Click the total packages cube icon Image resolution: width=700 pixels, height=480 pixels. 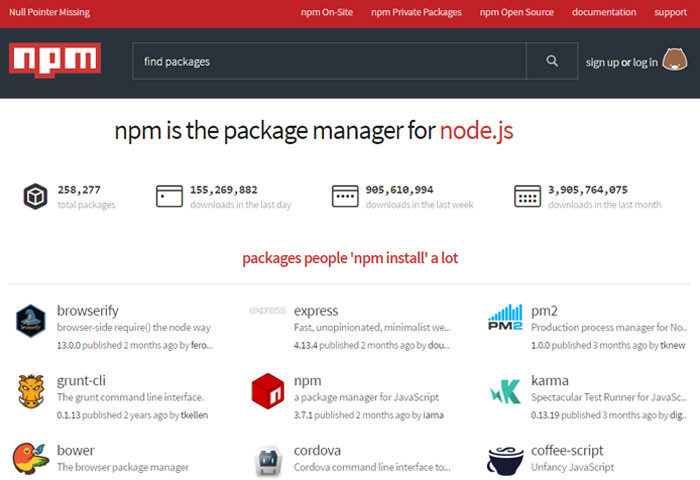tap(35, 196)
